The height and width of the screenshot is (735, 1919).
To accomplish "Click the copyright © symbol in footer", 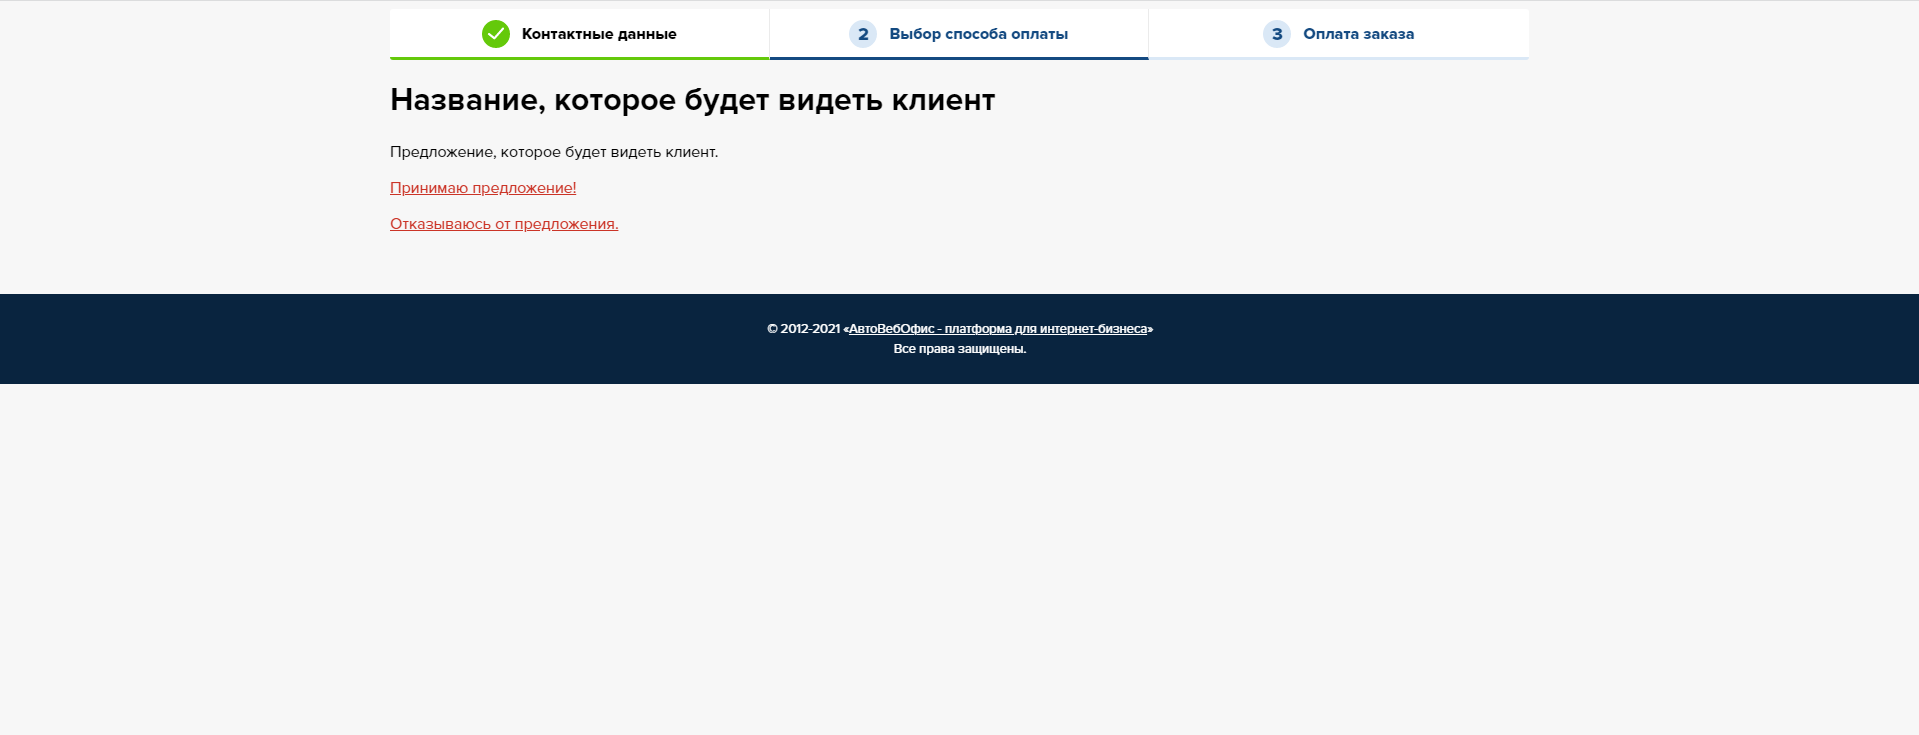I will pyautogui.click(x=772, y=329).
